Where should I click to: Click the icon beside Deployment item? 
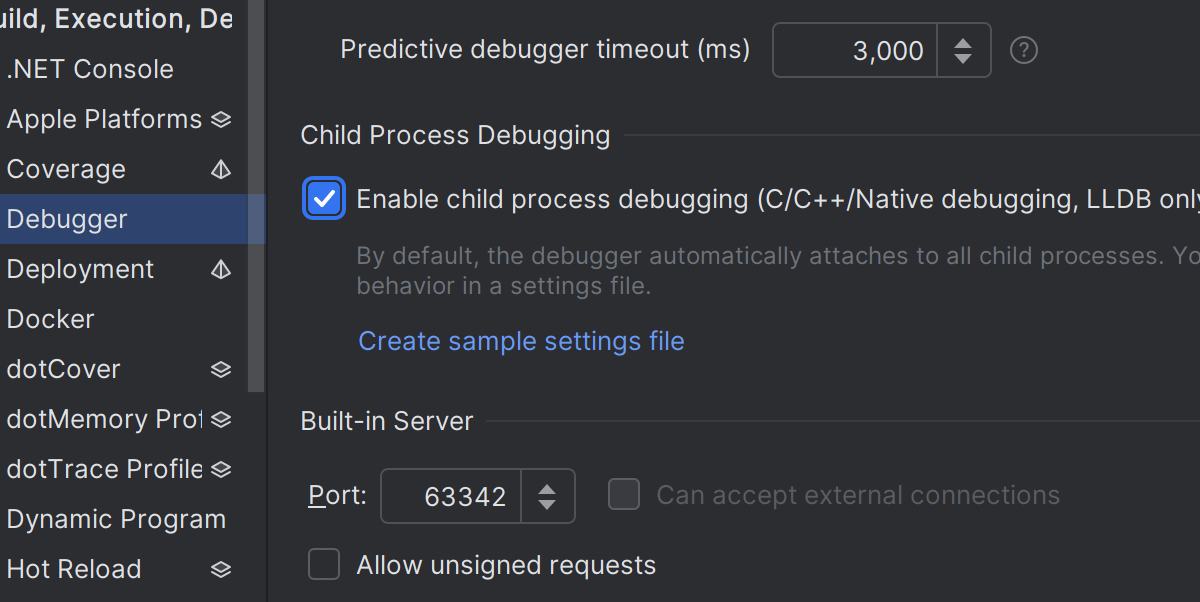[221, 270]
